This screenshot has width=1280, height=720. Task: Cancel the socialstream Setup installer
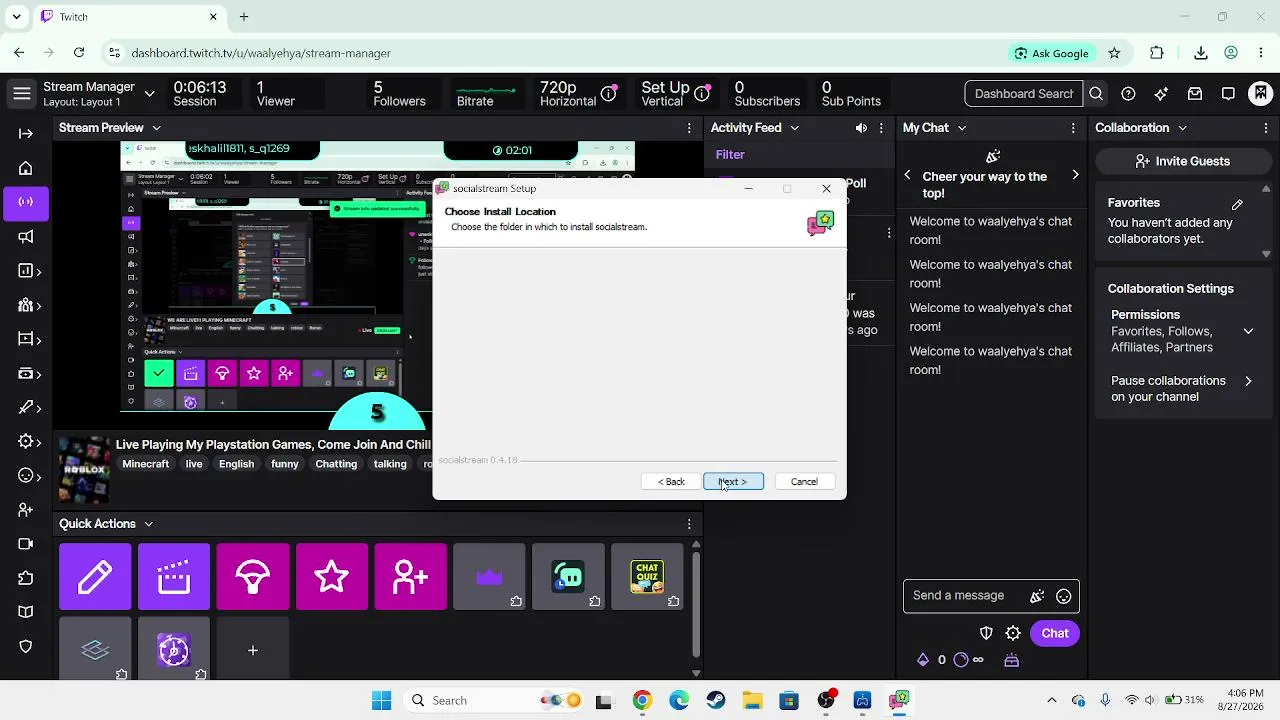[x=804, y=482]
